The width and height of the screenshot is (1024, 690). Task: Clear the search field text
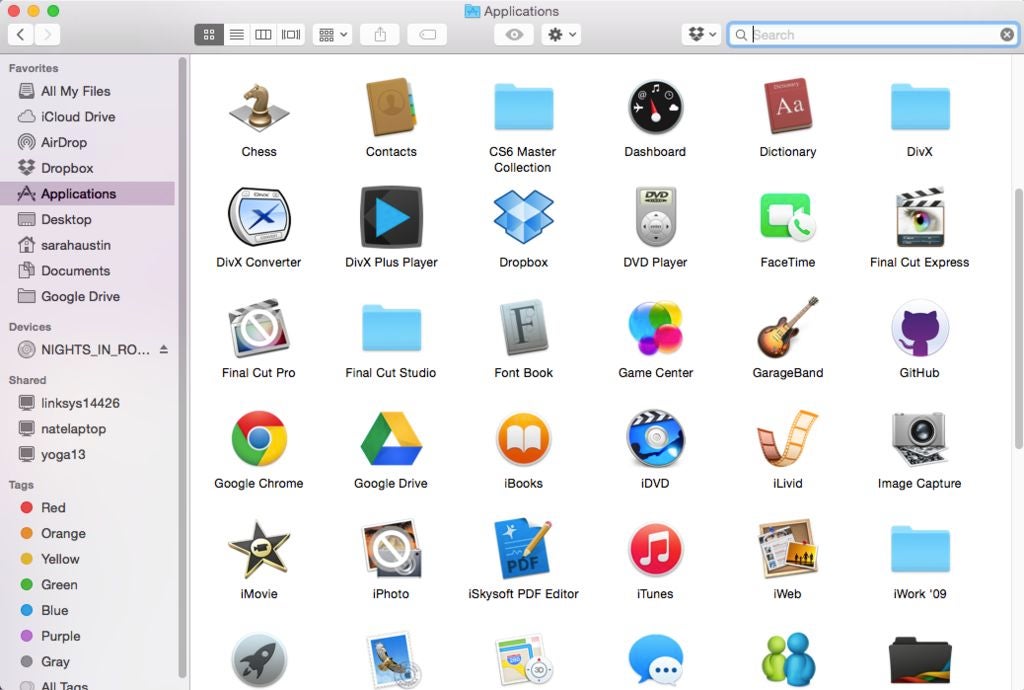point(1007,35)
